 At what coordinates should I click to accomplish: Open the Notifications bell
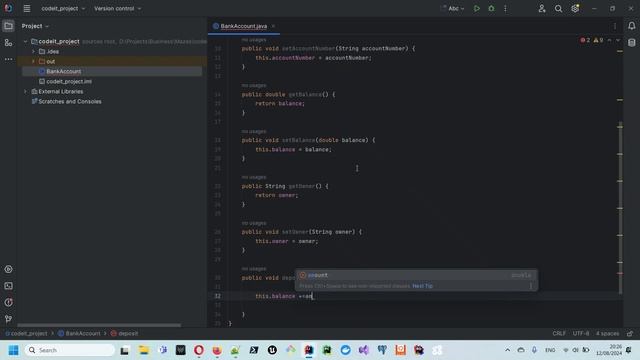coord(631,26)
